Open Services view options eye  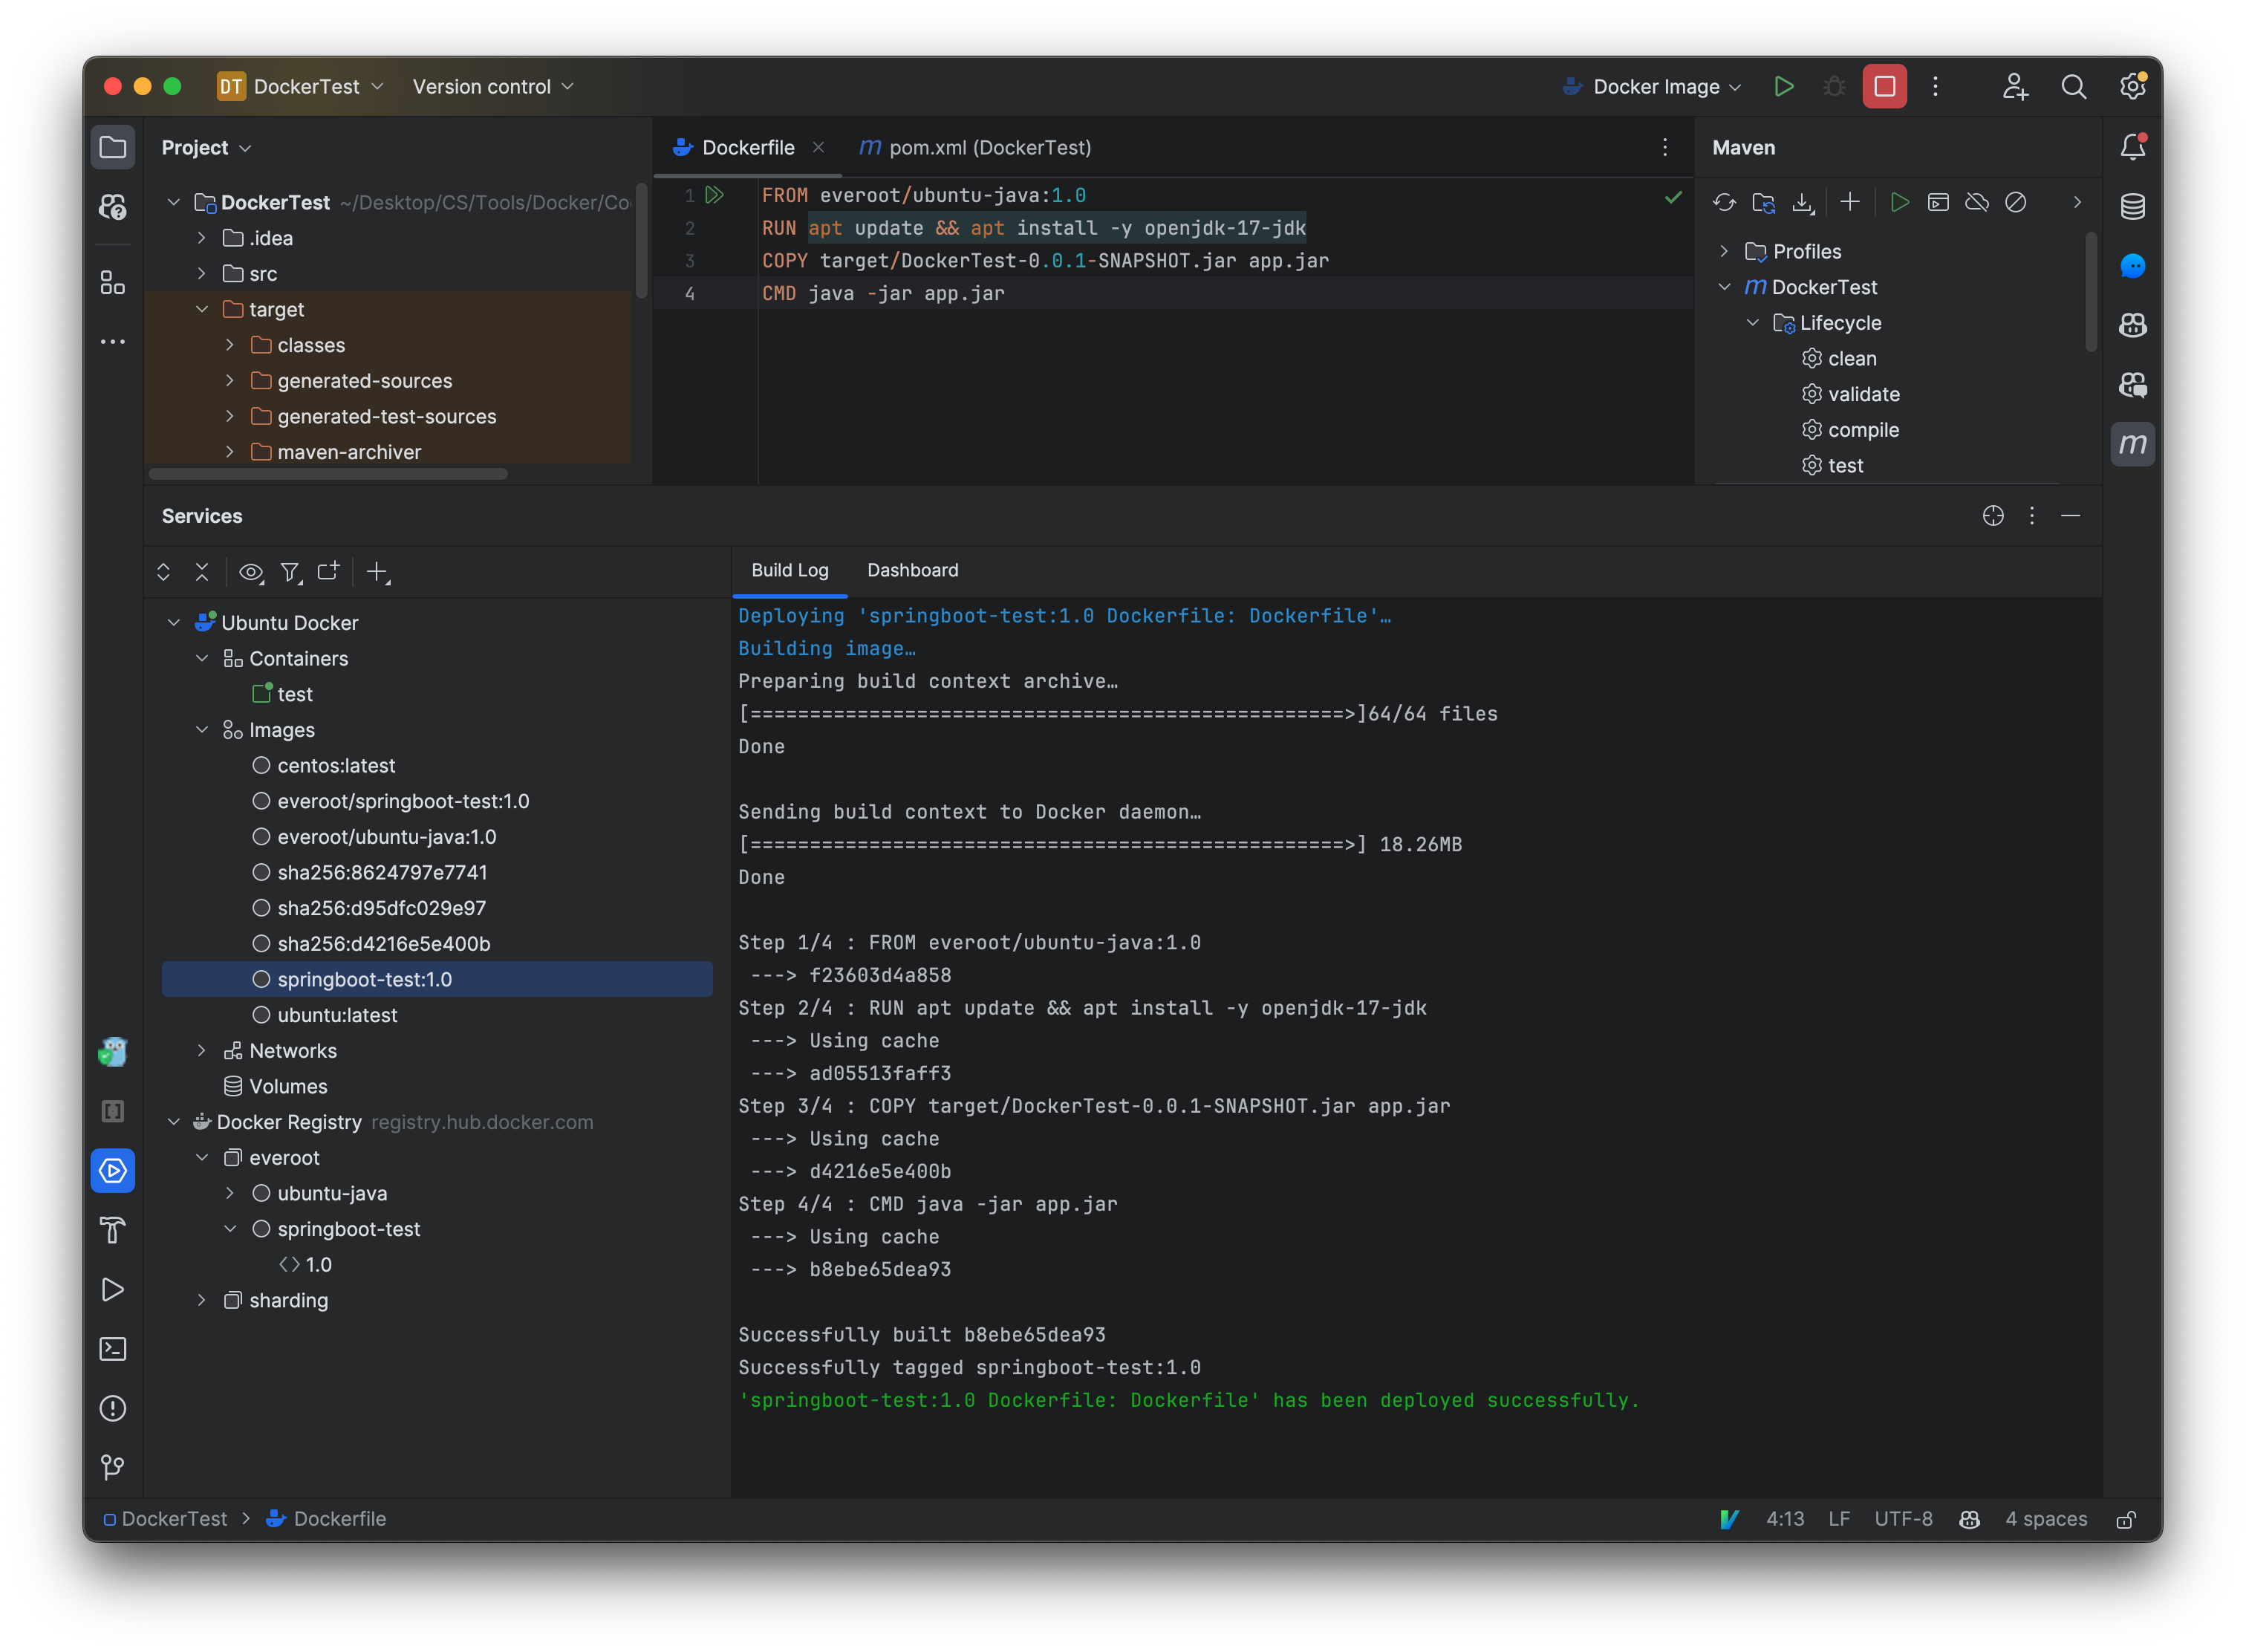251,572
